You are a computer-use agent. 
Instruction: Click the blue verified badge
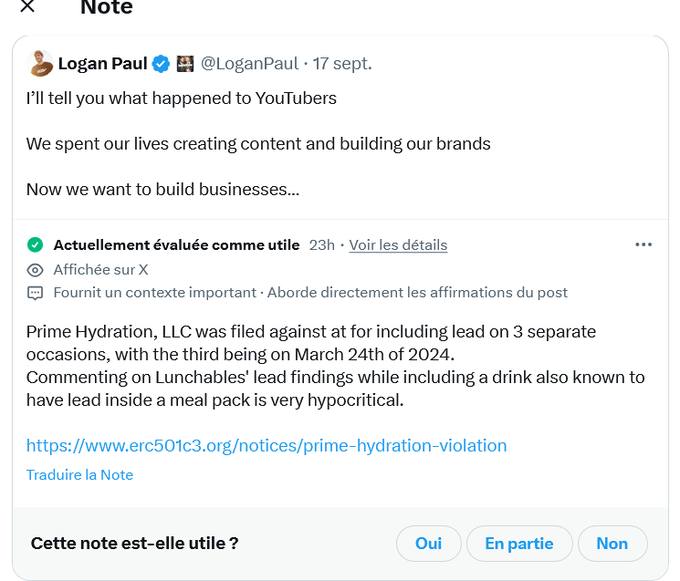[x=161, y=64]
